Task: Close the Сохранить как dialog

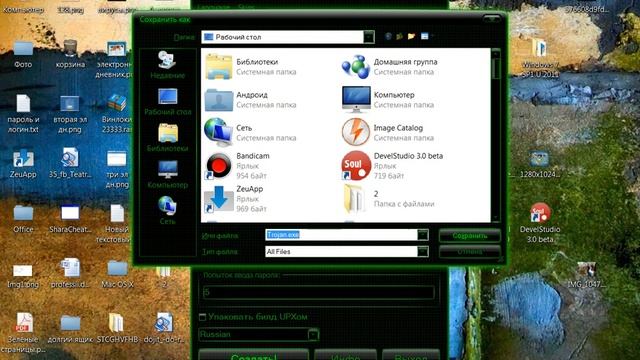Action: click(492, 19)
